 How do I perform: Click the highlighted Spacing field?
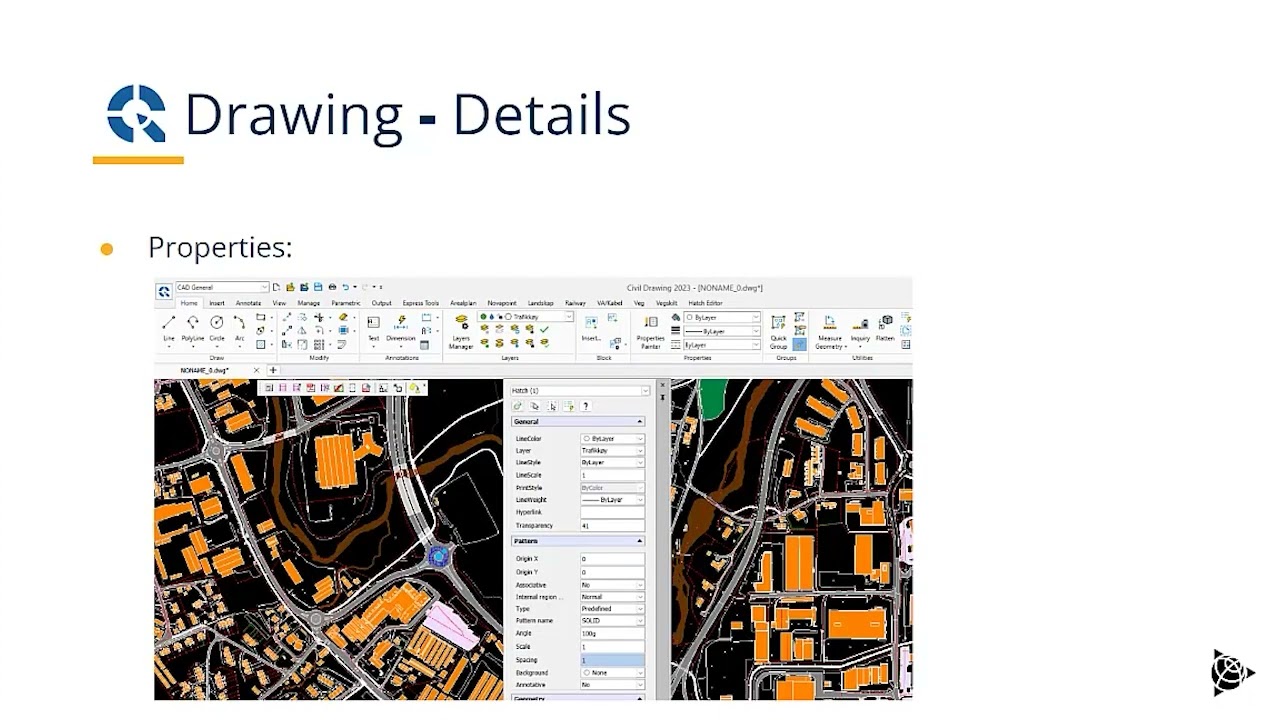[612, 660]
